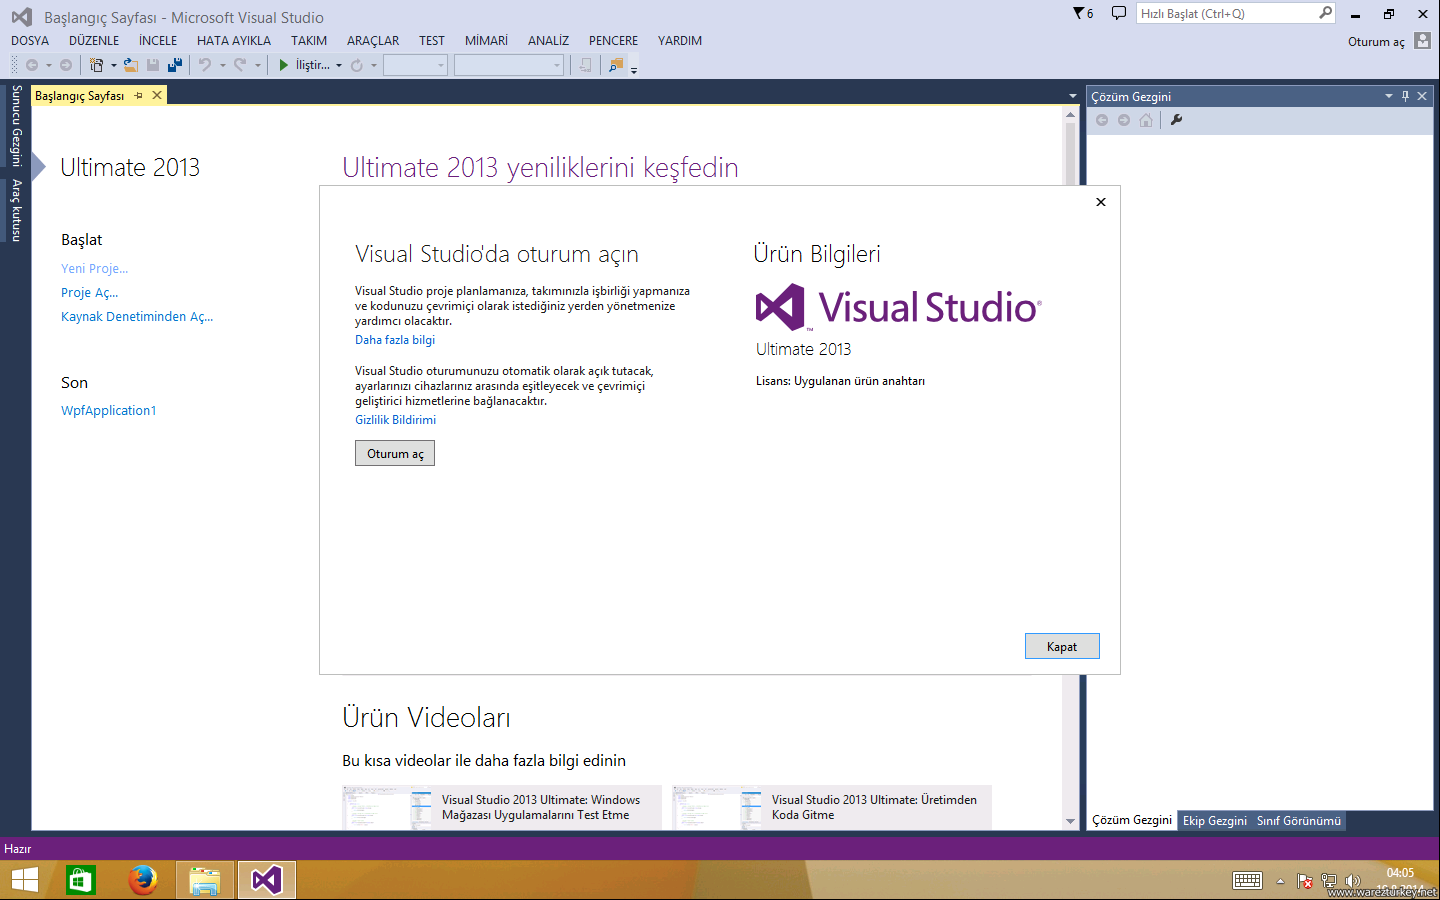Switch to the Sınıf Görünümü tab
The height and width of the screenshot is (900, 1440).
pos(1299,821)
